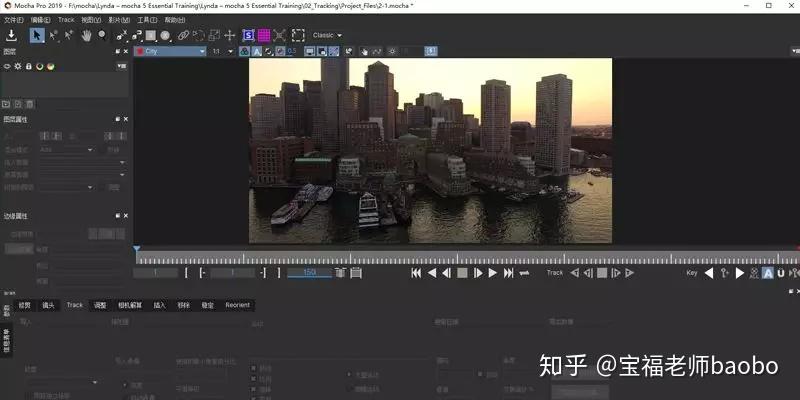The height and width of the screenshot is (400, 800).
Task: Open the viewer options arrow at far right
Action: pos(795,51)
